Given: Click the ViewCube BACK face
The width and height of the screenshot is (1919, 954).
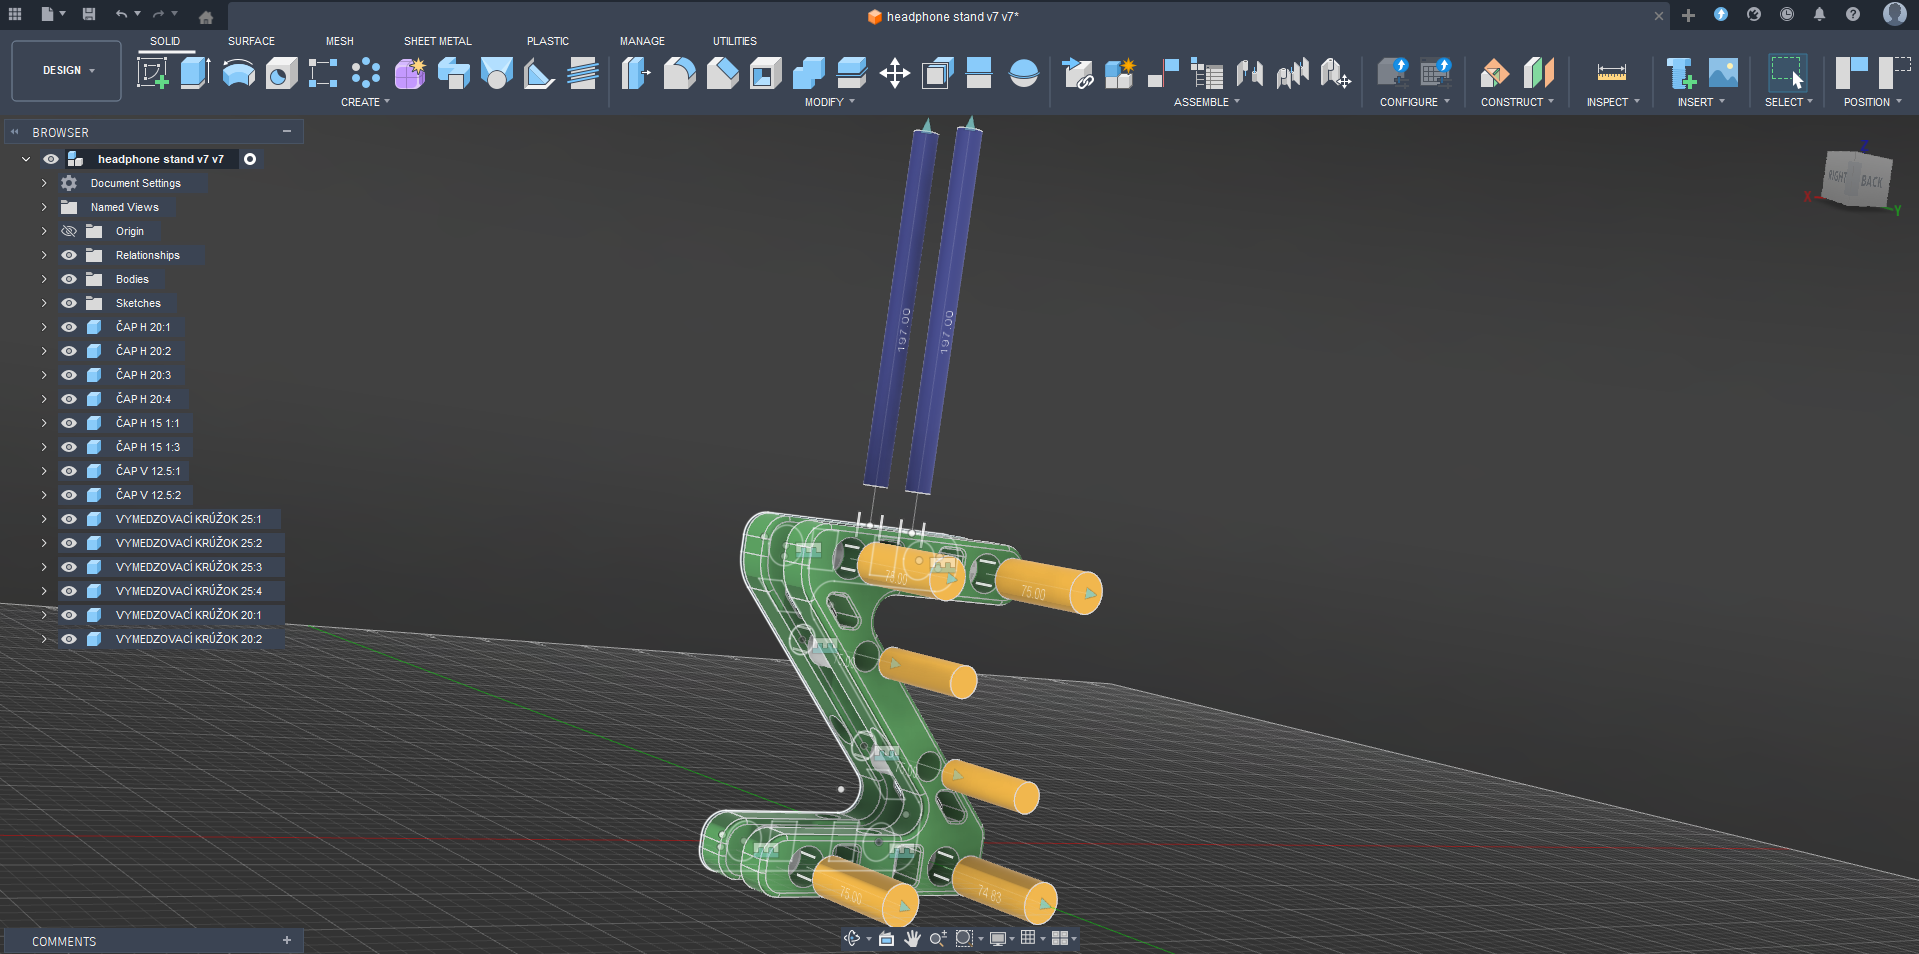Looking at the screenshot, I should (1871, 181).
